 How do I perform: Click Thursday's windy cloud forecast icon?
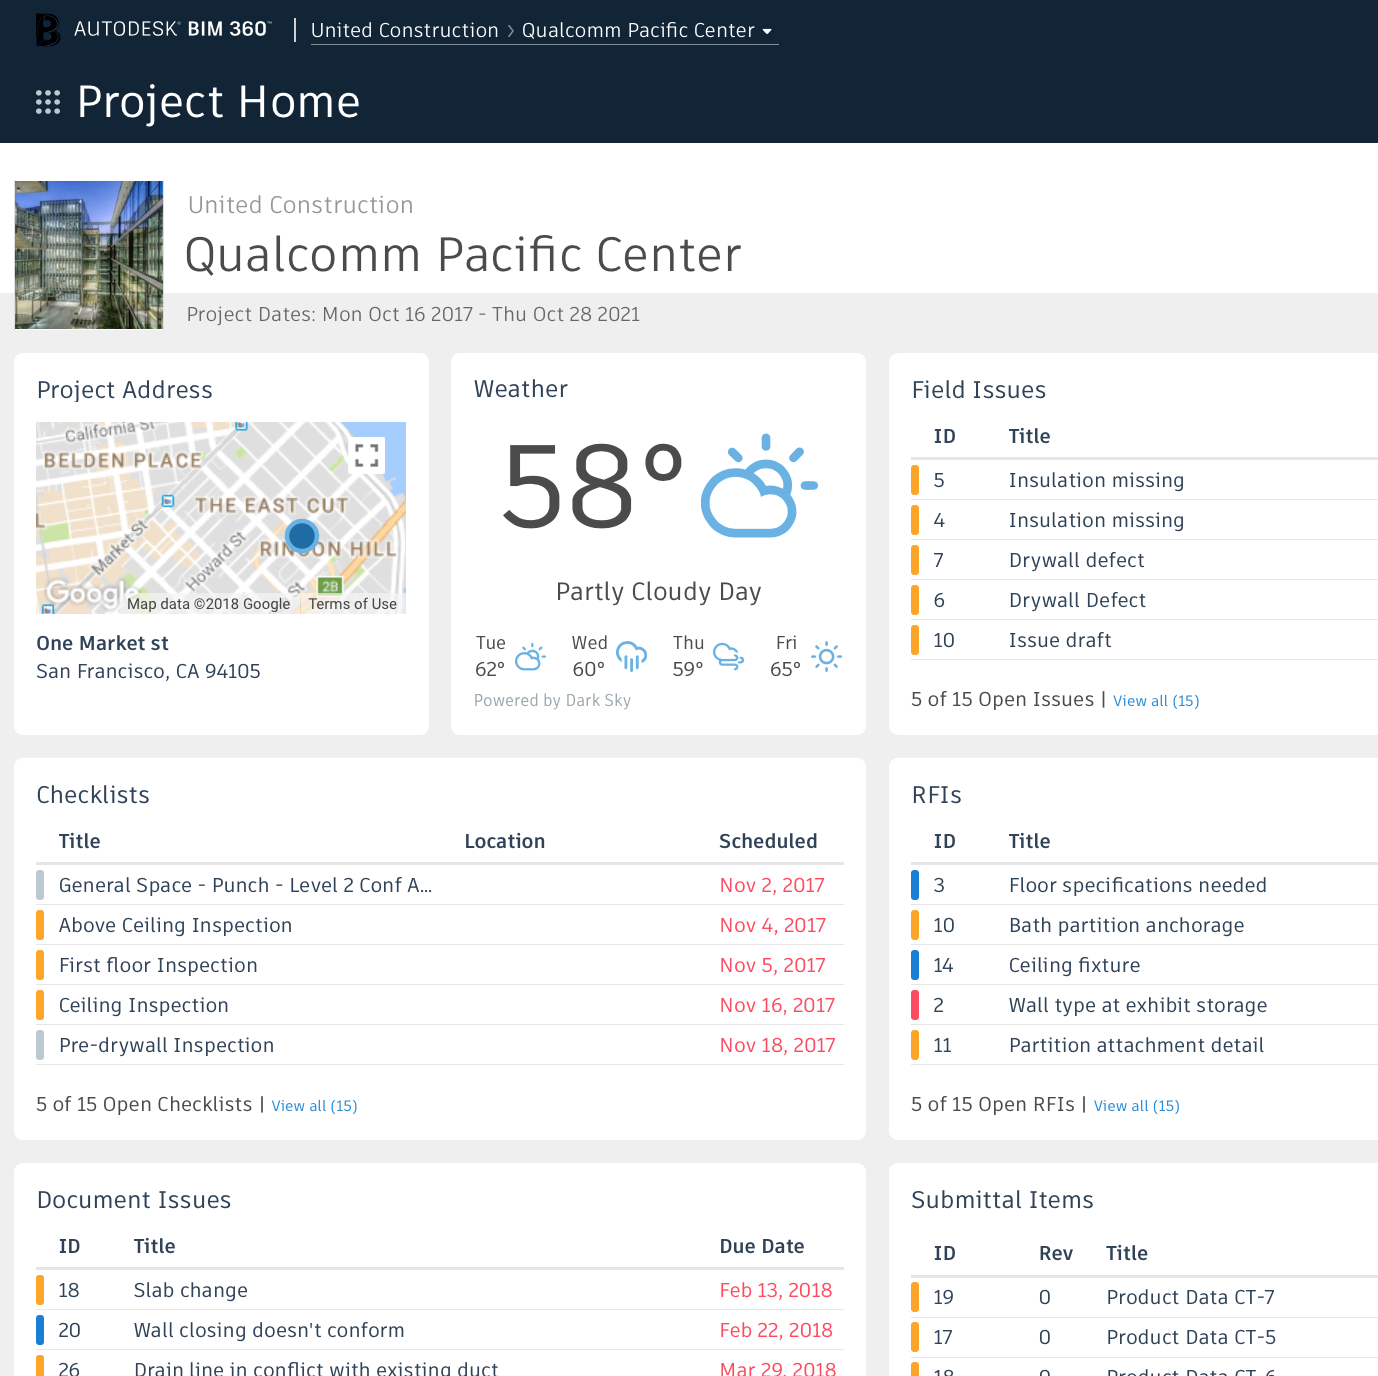pos(729,656)
